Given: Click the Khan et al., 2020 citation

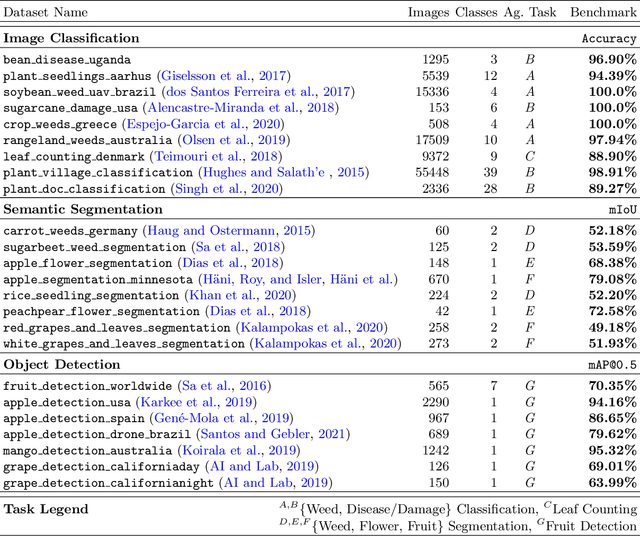Looking at the screenshot, I should pyautogui.click(x=240, y=295).
